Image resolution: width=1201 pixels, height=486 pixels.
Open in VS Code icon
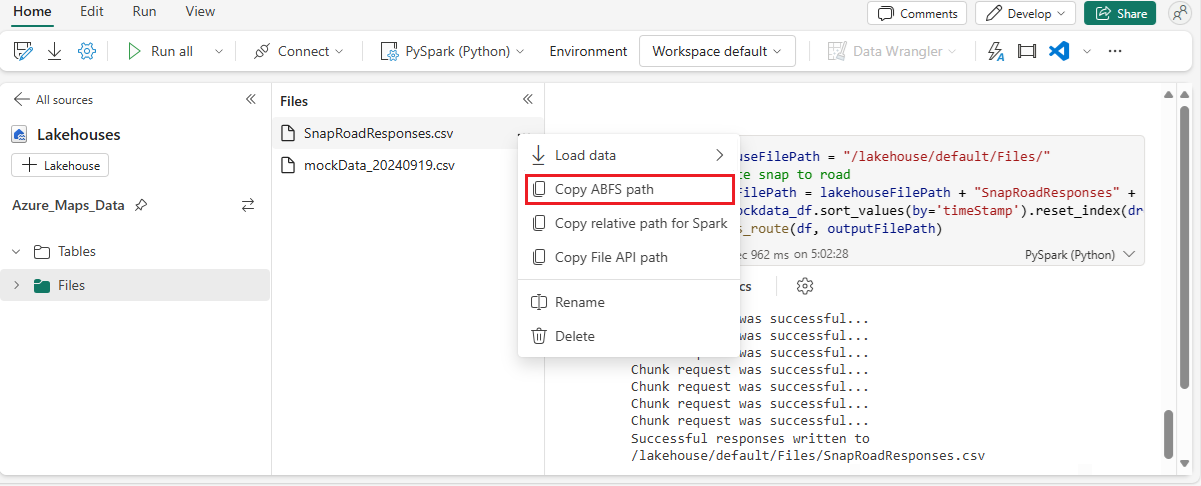click(1059, 51)
